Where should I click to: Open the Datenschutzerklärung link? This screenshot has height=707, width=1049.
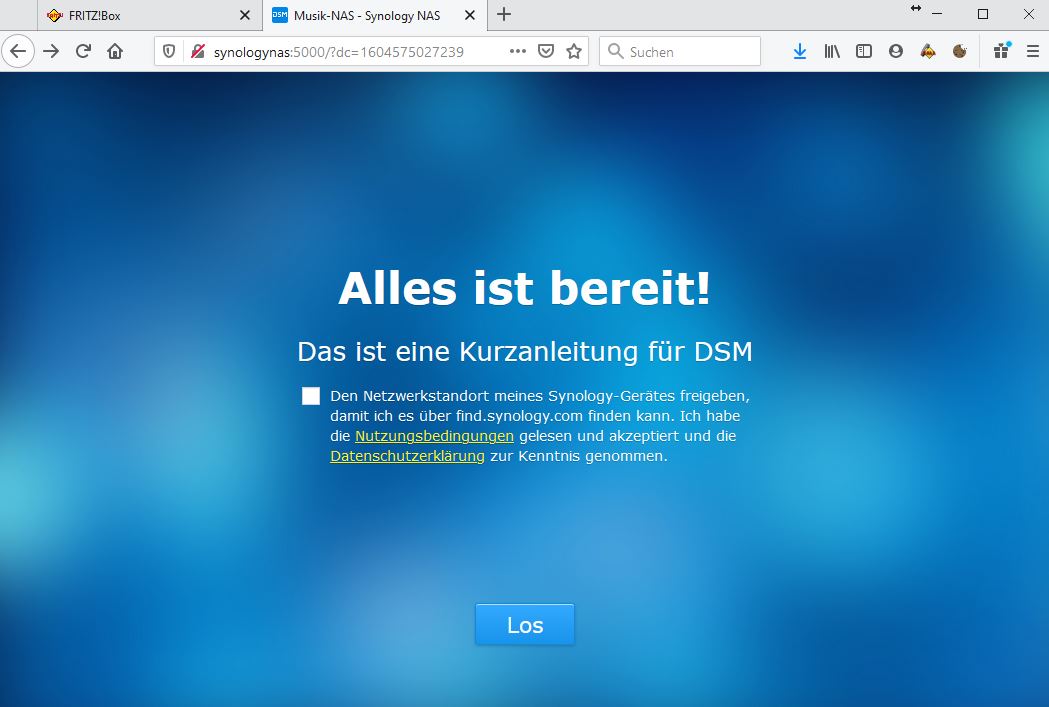pos(407,456)
